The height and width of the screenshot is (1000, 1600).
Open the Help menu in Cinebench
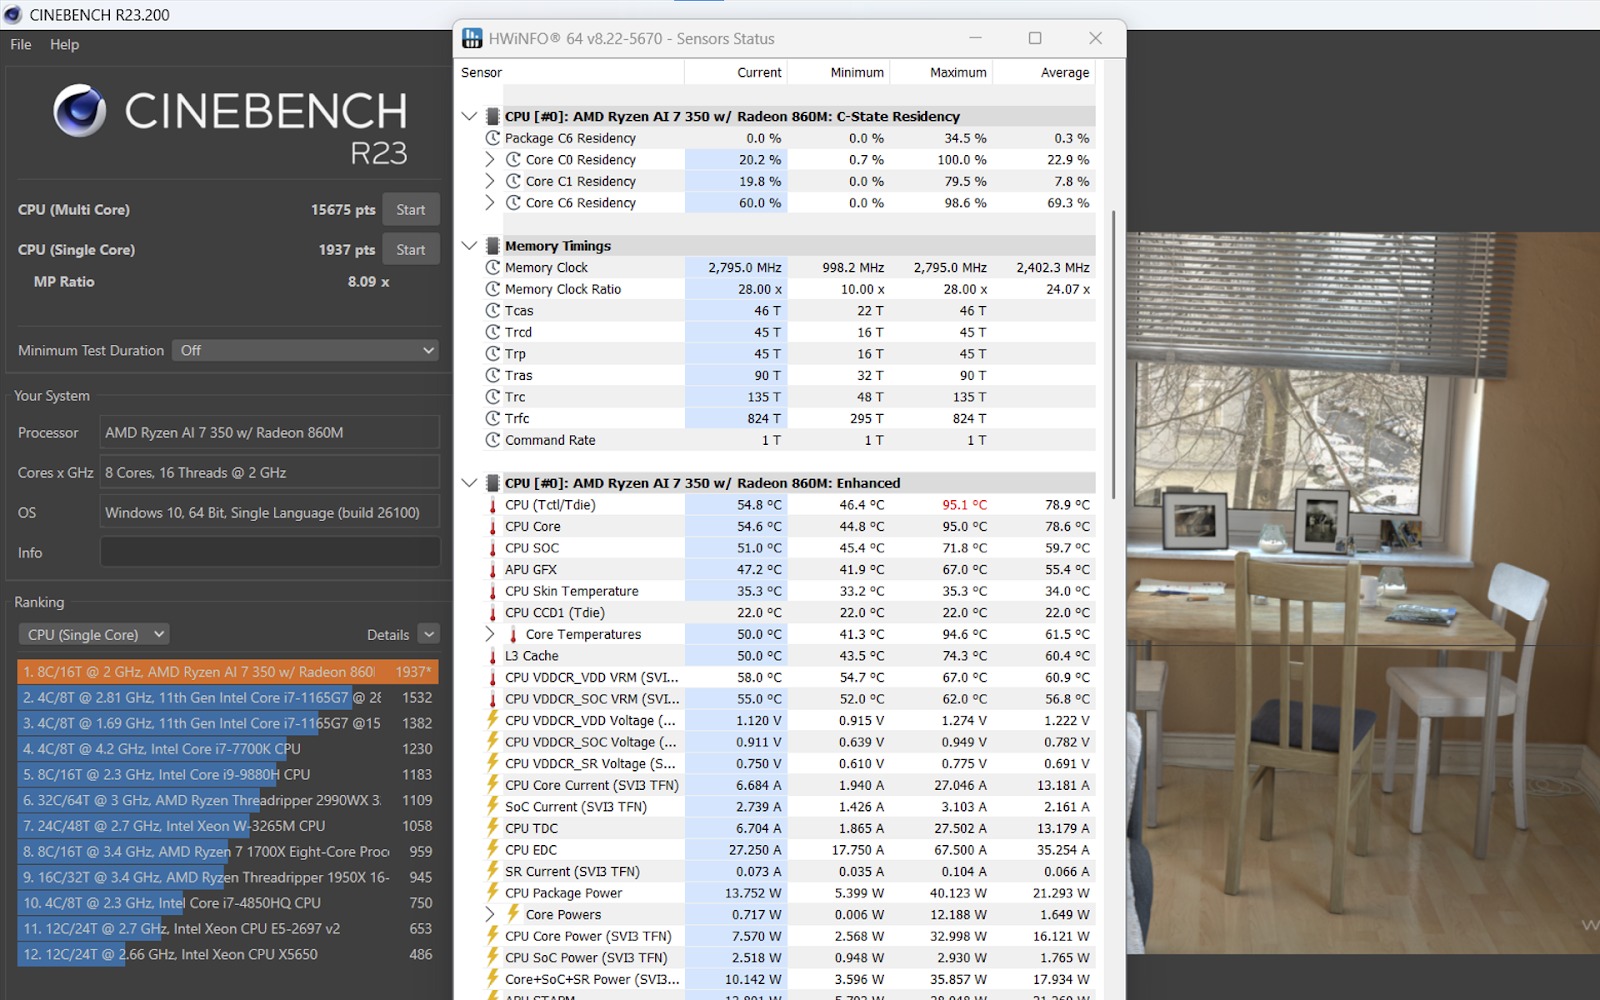coord(64,45)
